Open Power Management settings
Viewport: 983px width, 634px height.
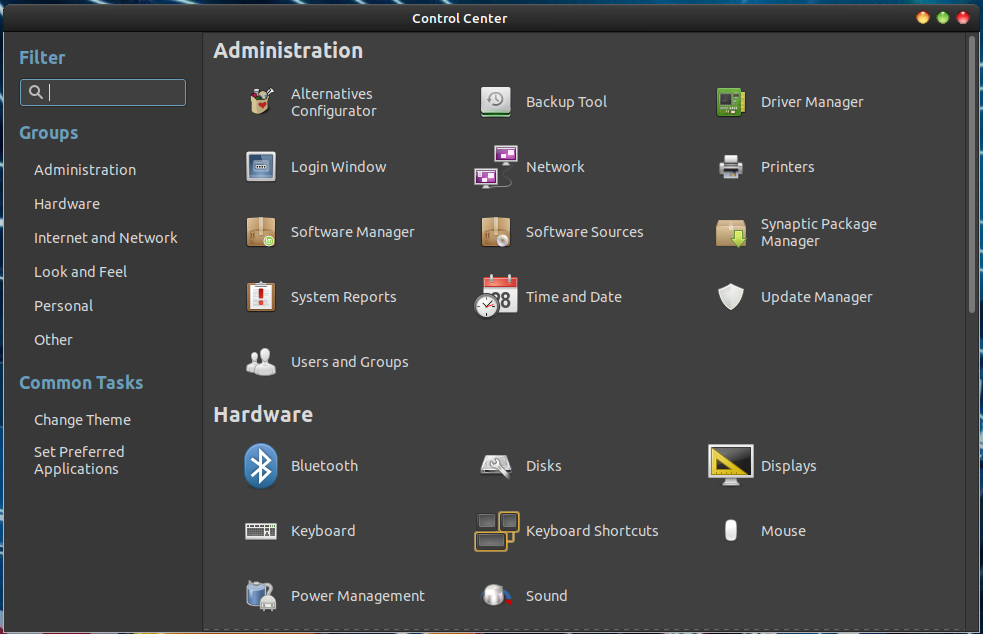pyautogui.click(x=357, y=595)
